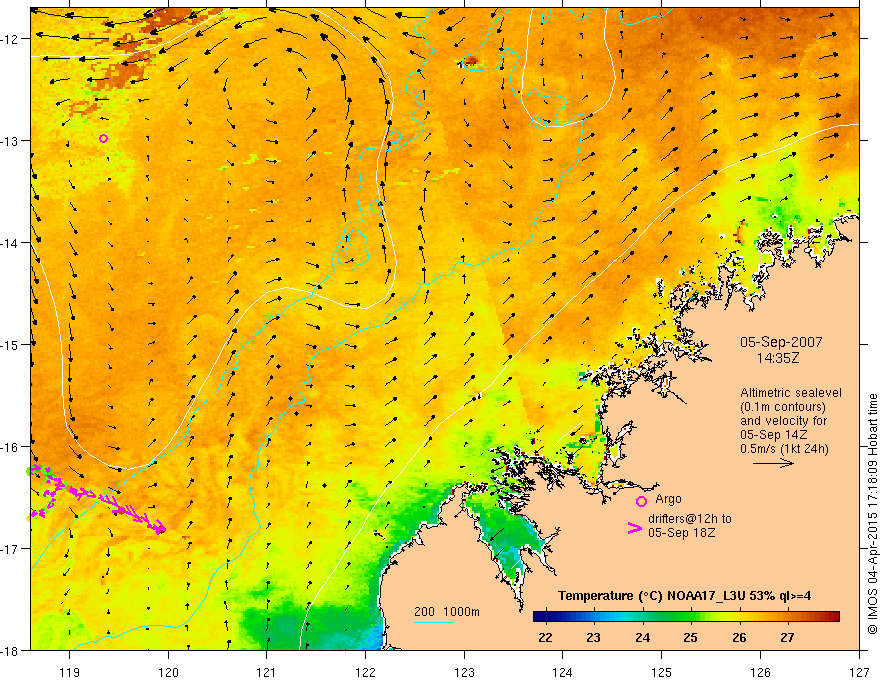Click the cyan bathymetry legend line
Viewport: 880px width, 680px height.
tap(433, 622)
